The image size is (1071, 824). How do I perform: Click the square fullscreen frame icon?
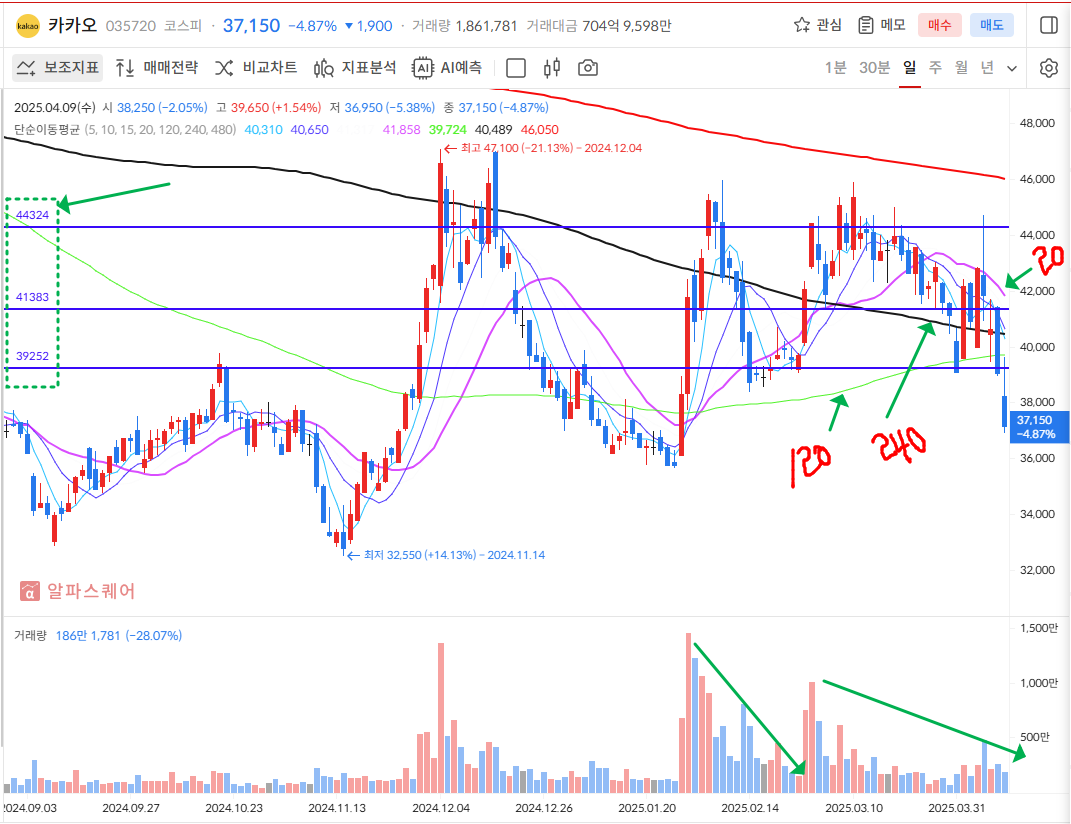(x=516, y=68)
